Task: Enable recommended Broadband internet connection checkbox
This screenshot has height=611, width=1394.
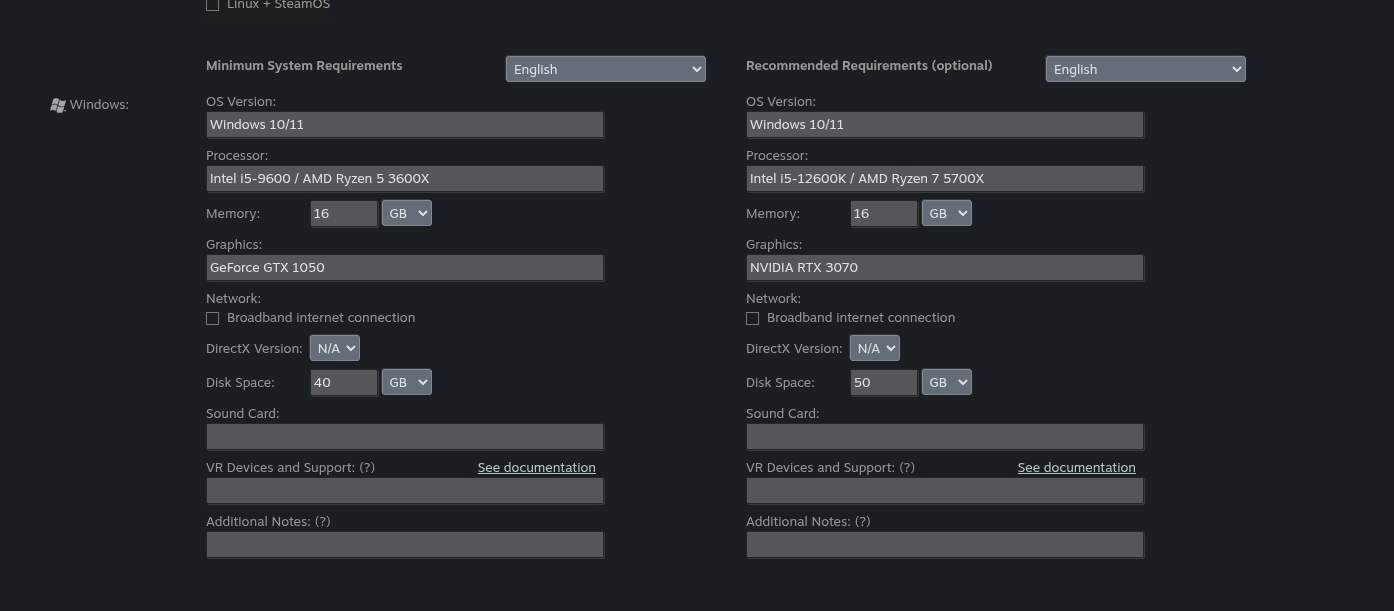Action: (x=752, y=318)
